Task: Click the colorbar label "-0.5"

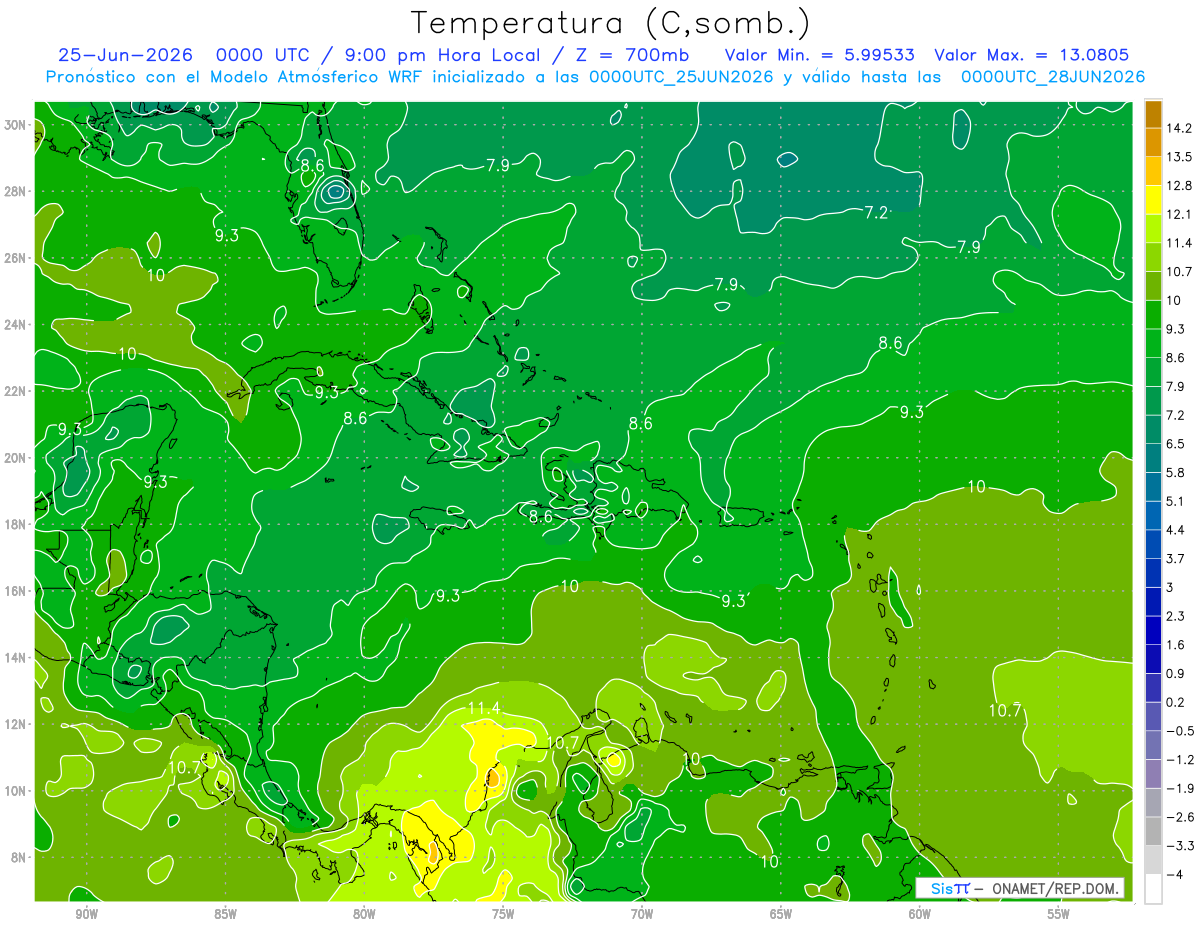Action: click(x=1179, y=731)
